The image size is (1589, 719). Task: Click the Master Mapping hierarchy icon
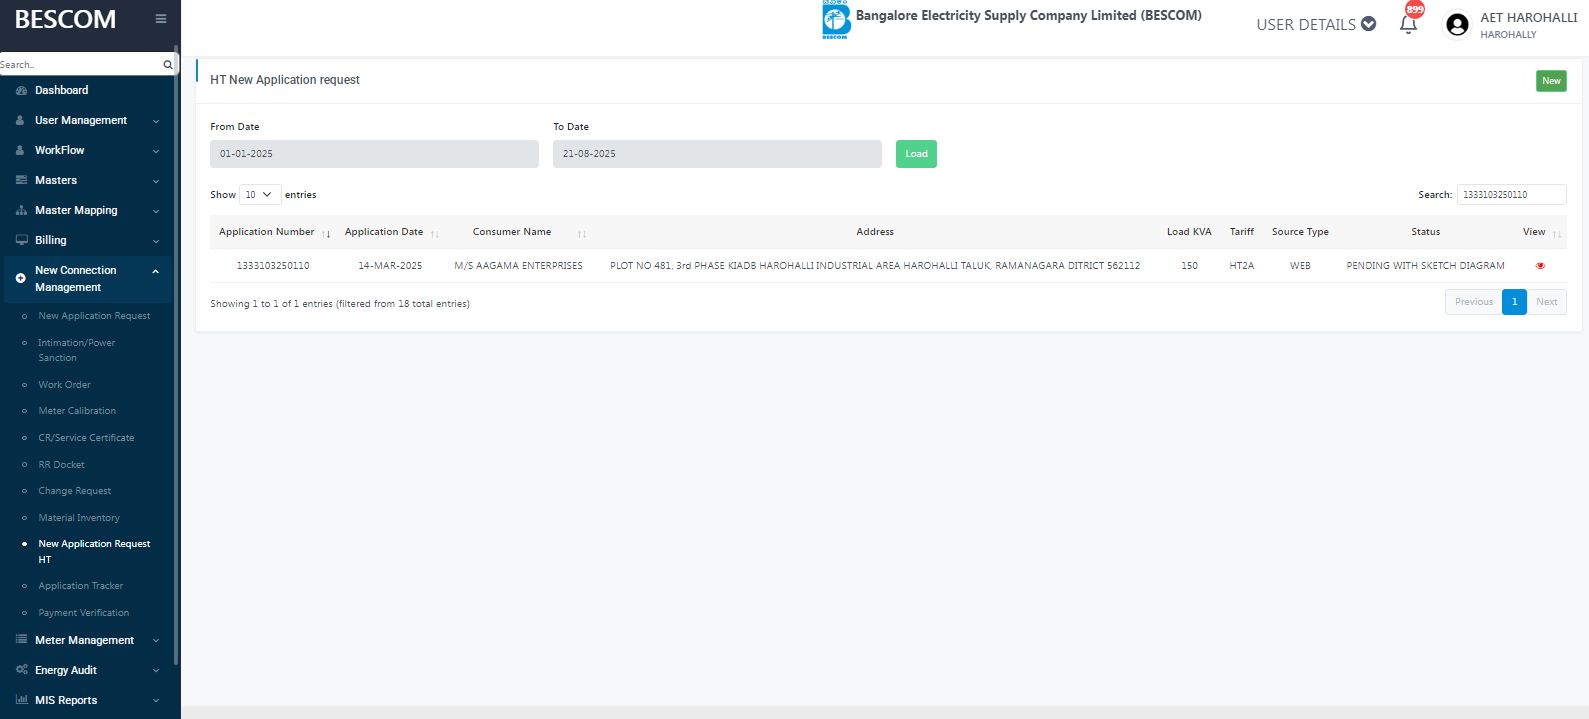(21, 210)
